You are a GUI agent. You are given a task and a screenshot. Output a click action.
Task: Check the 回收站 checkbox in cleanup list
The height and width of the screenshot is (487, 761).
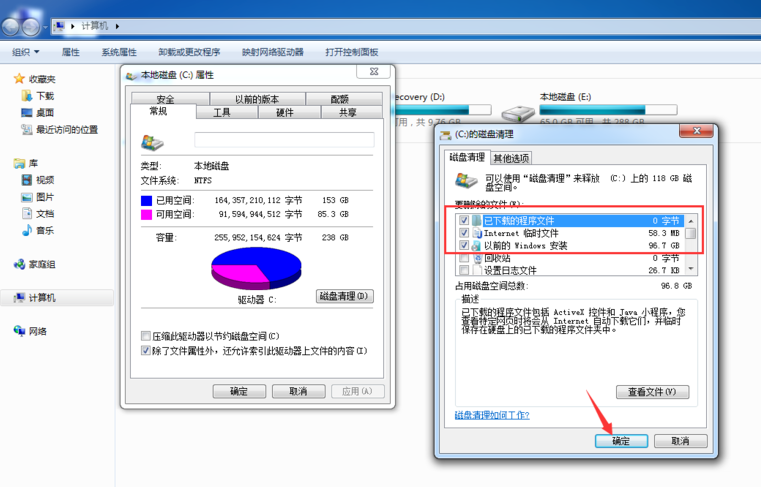coord(463,258)
